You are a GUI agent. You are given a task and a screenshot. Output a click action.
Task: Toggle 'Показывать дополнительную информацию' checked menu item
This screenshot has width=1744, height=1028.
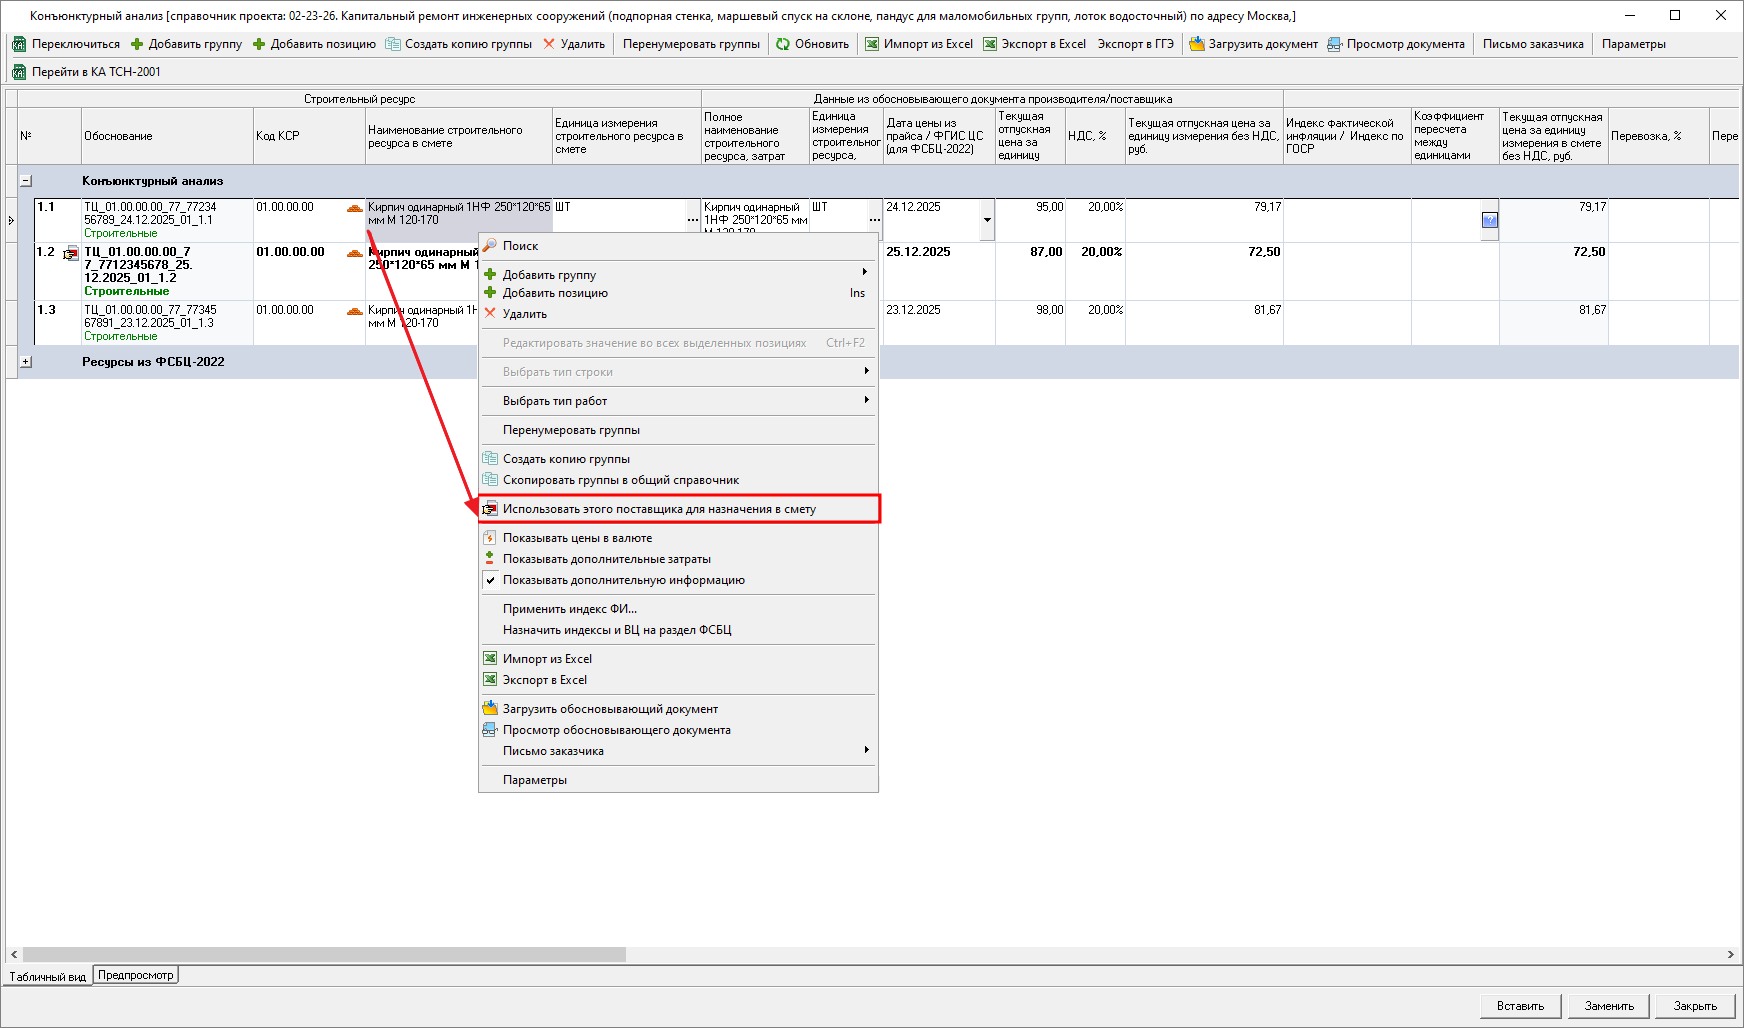pos(623,580)
